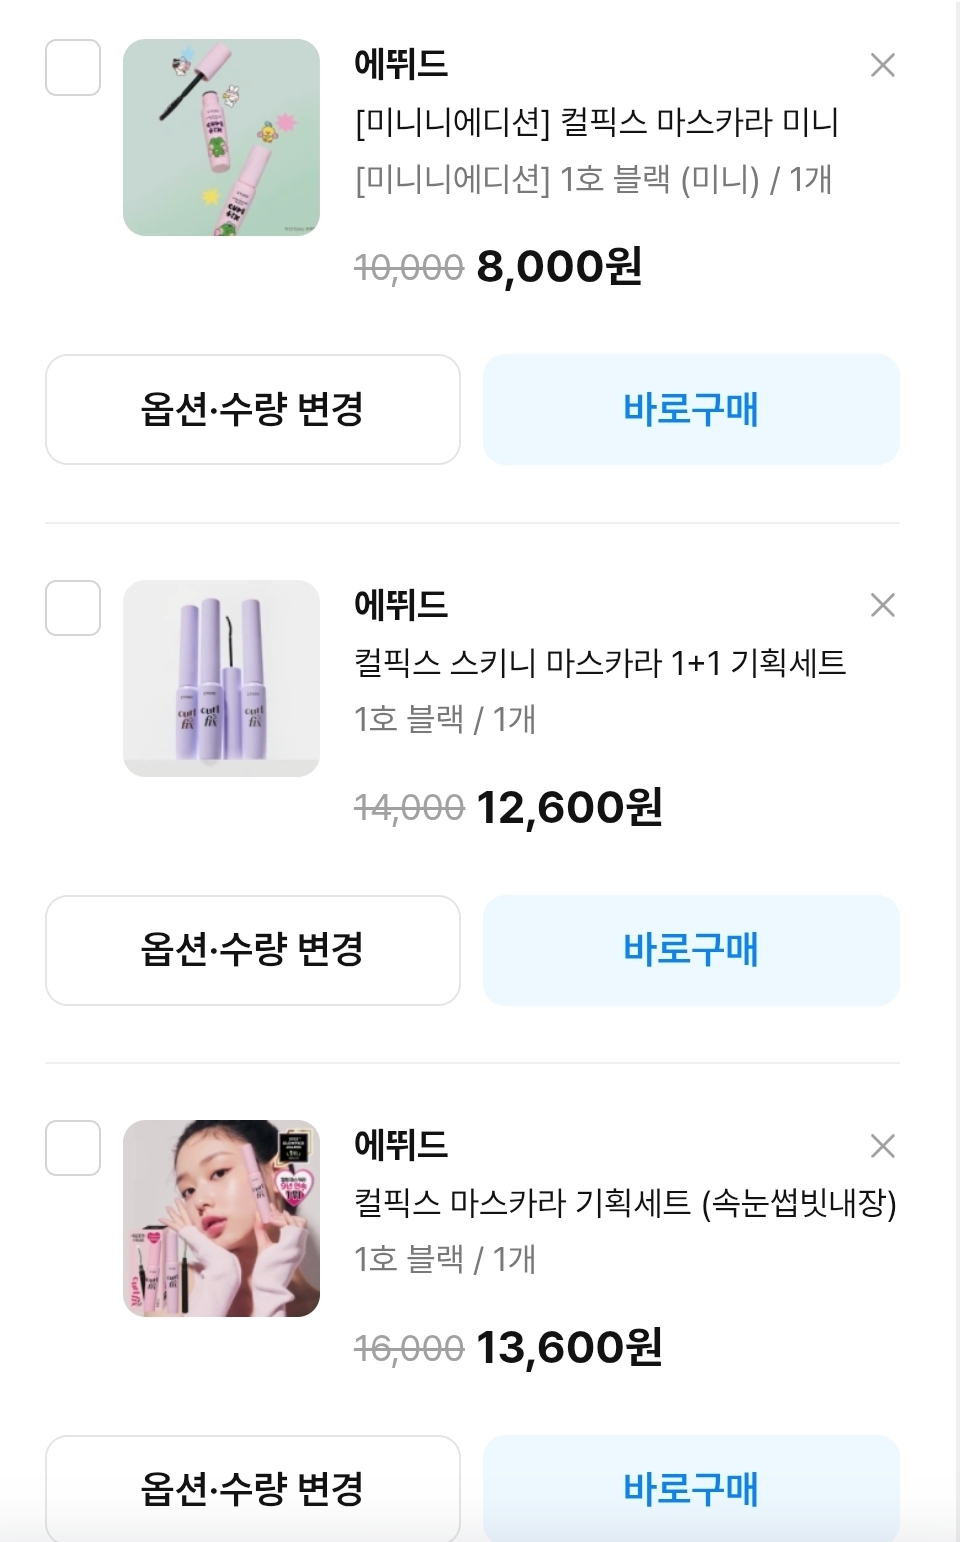This screenshot has height=1542, width=960.
Task: Open the mint-green mini mascara thumbnail
Action: point(221,138)
